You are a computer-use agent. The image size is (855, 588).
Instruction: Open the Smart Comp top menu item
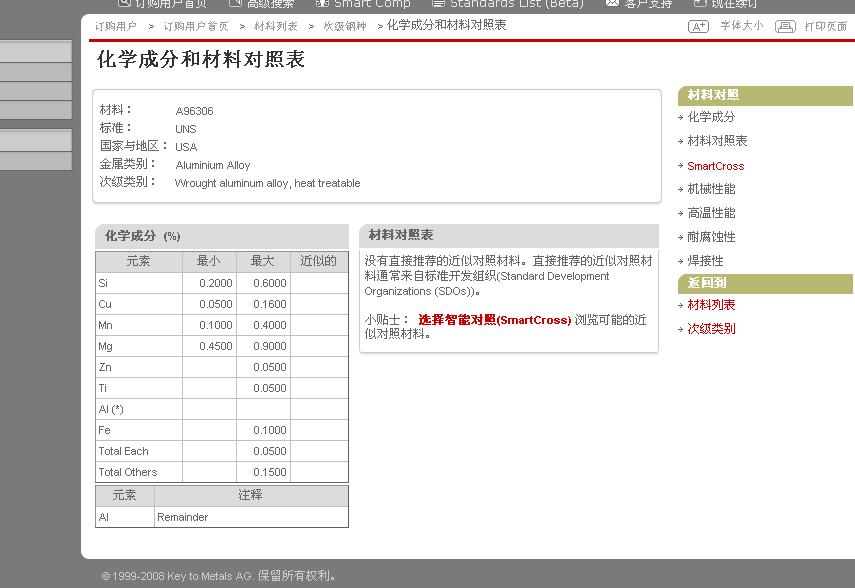363,3
